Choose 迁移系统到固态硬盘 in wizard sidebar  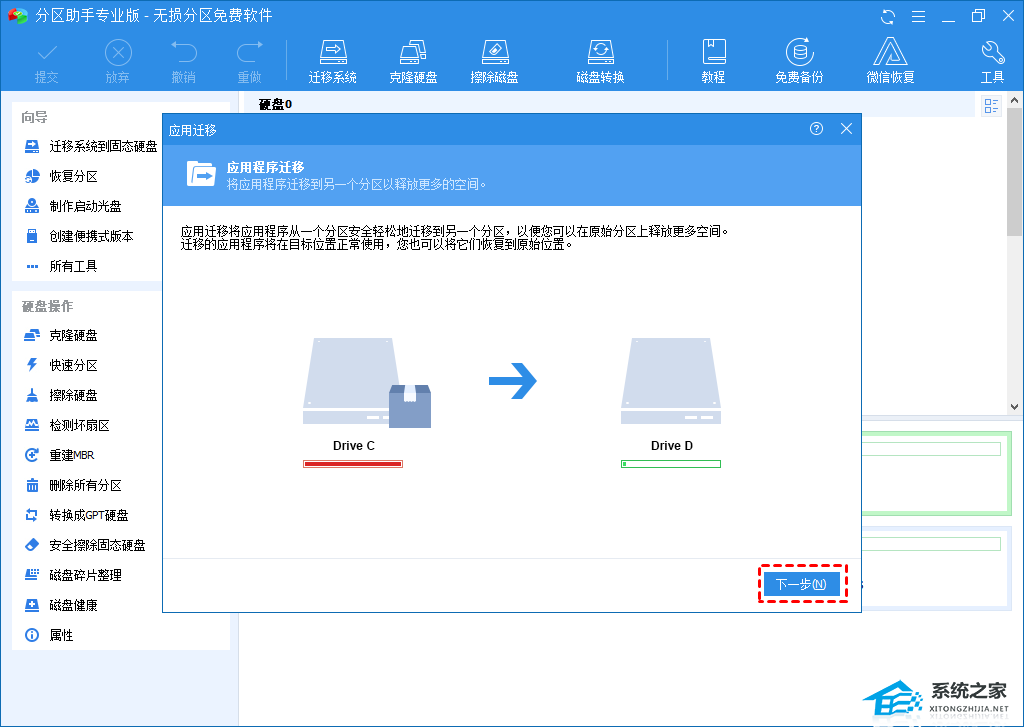point(91,146)
